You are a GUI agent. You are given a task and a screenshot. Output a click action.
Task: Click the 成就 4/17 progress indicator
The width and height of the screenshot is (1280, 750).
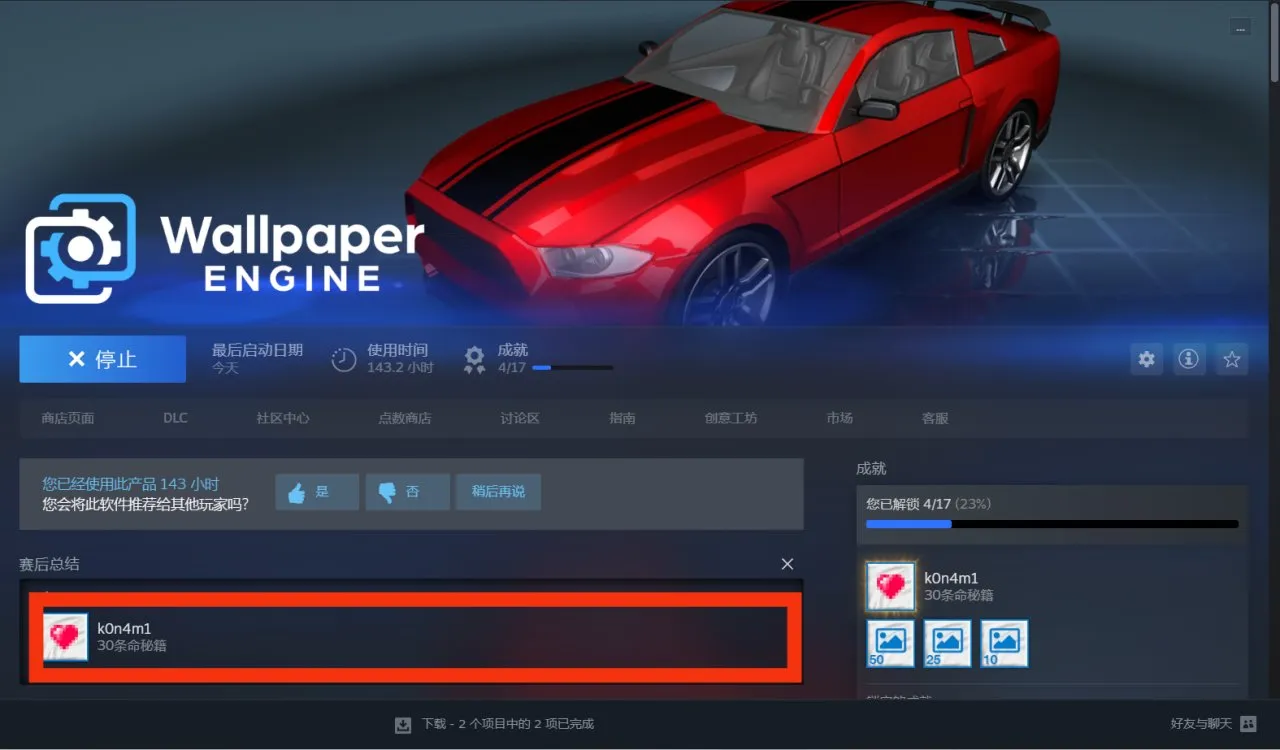538,359
